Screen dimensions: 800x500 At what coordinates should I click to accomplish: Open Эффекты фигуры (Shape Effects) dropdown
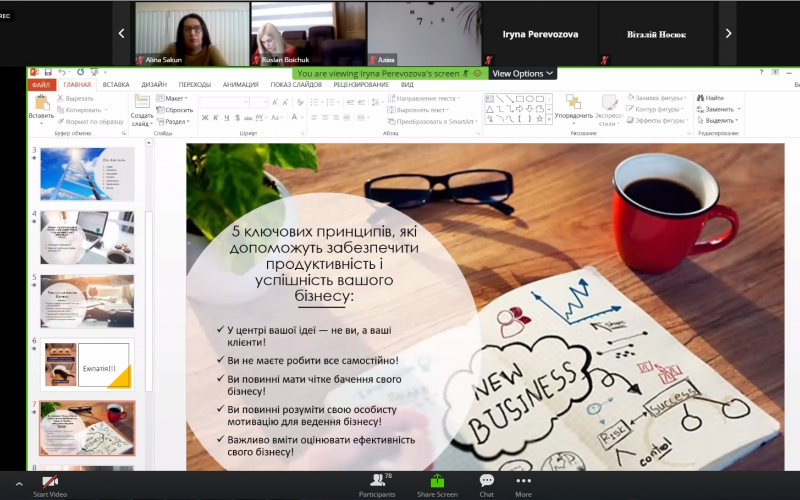pyautogui.click(x=657, y=120)
